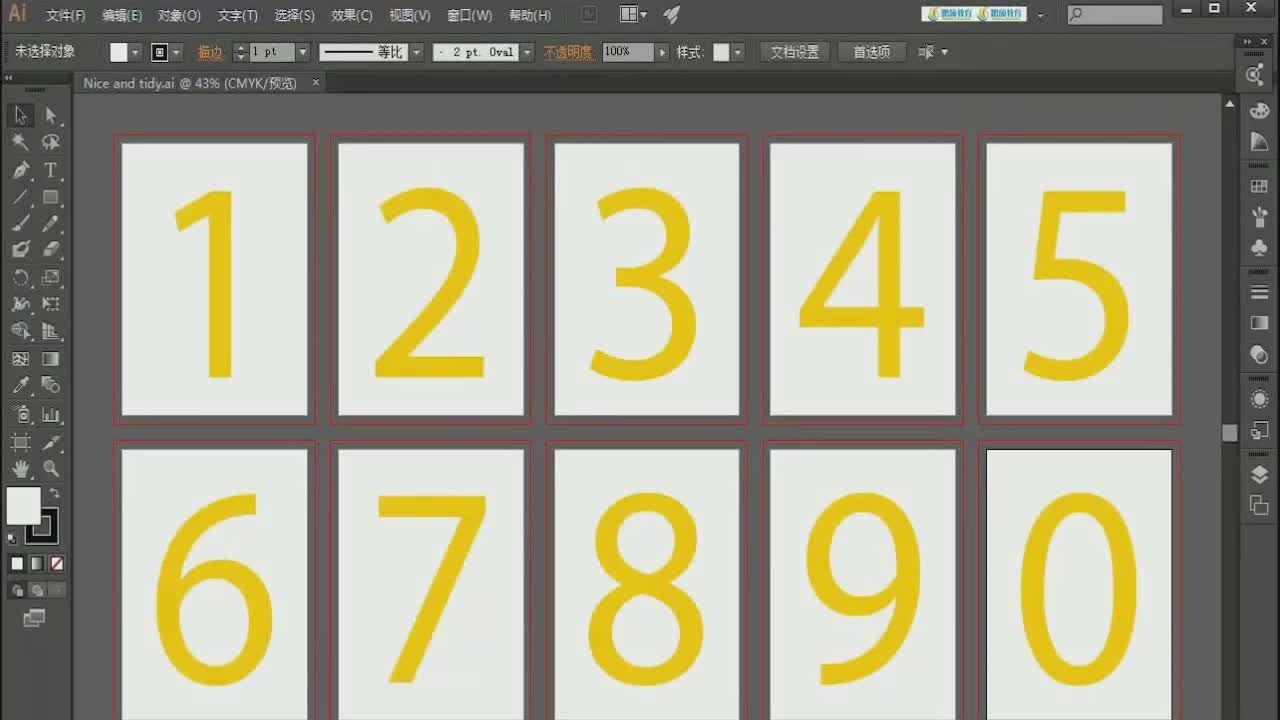Select the Pen tool
The height and width of the screenshot is (720, 1280).
click(20, 170)
